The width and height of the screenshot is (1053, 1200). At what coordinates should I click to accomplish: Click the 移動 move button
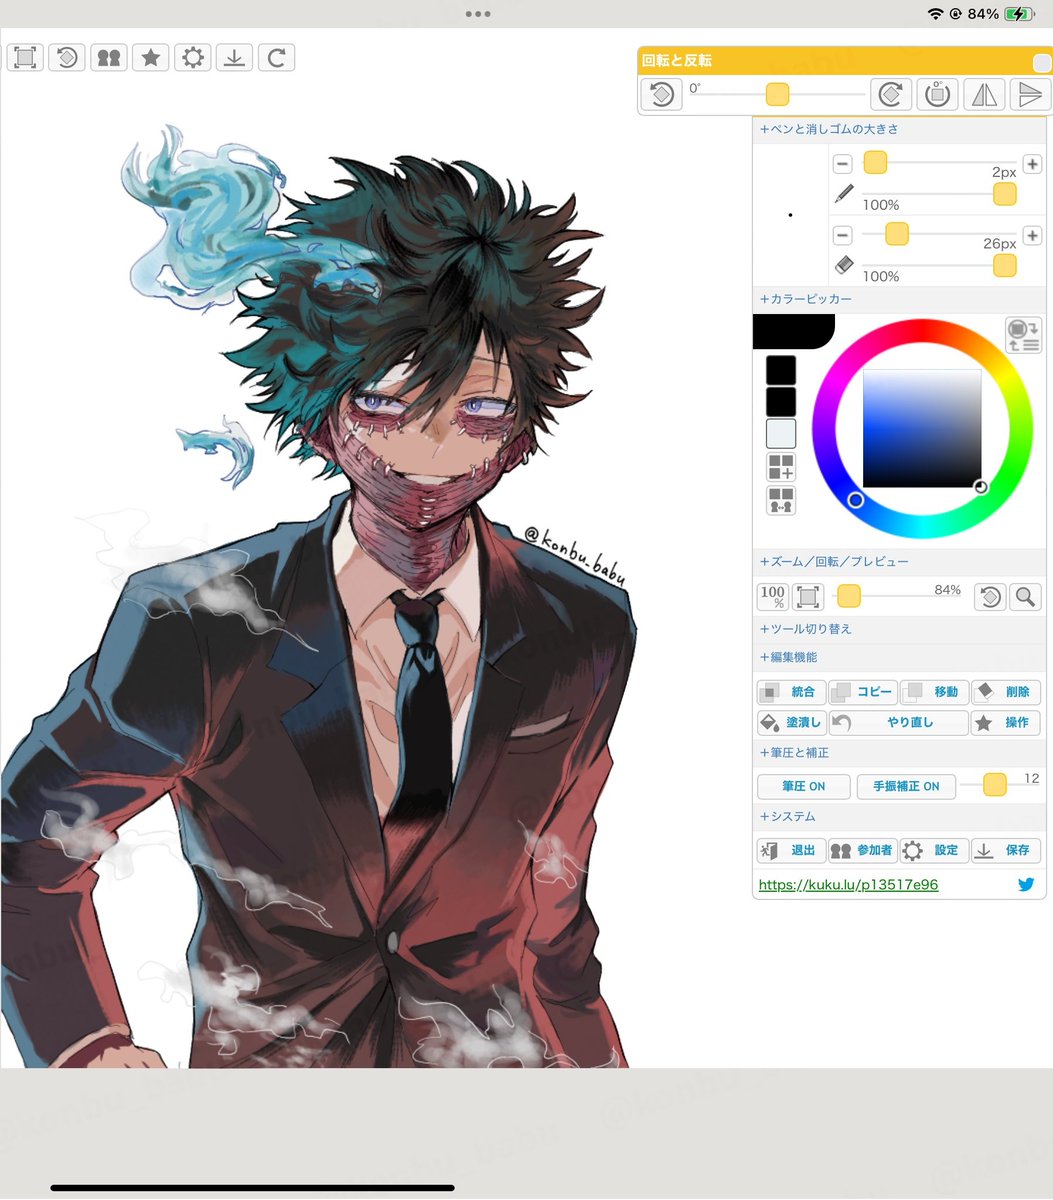pyautogui.click(x=934, y=692)
